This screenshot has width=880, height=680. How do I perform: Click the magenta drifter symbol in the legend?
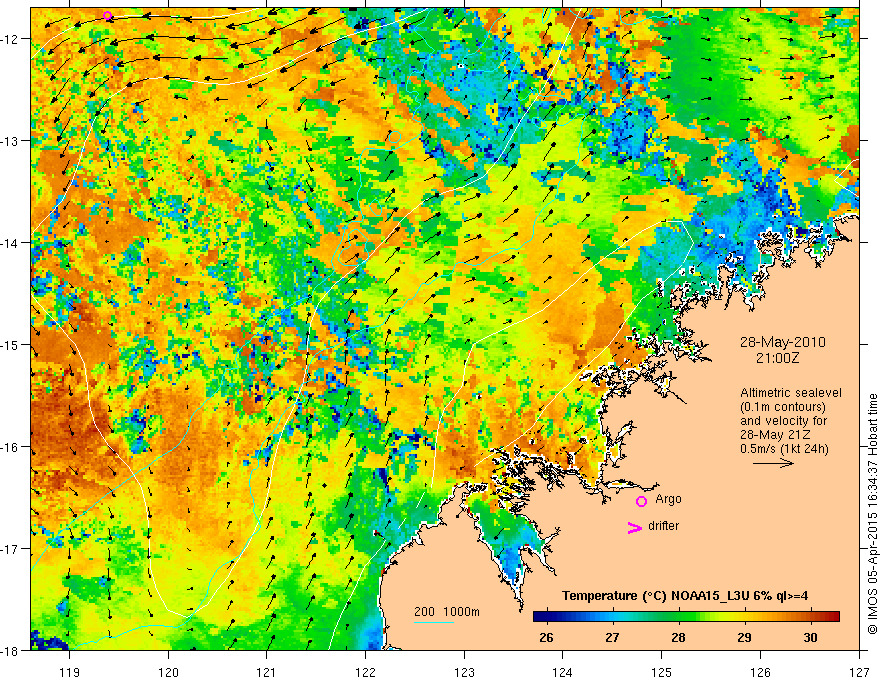pos(635,527)
